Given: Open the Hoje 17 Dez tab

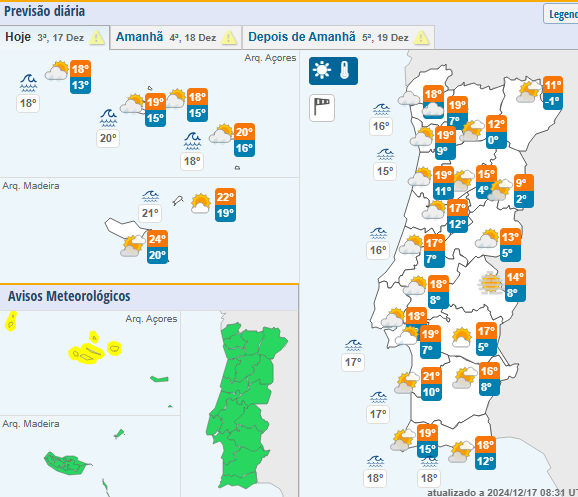Looking at the screenshot, I should tap(55, 37).
